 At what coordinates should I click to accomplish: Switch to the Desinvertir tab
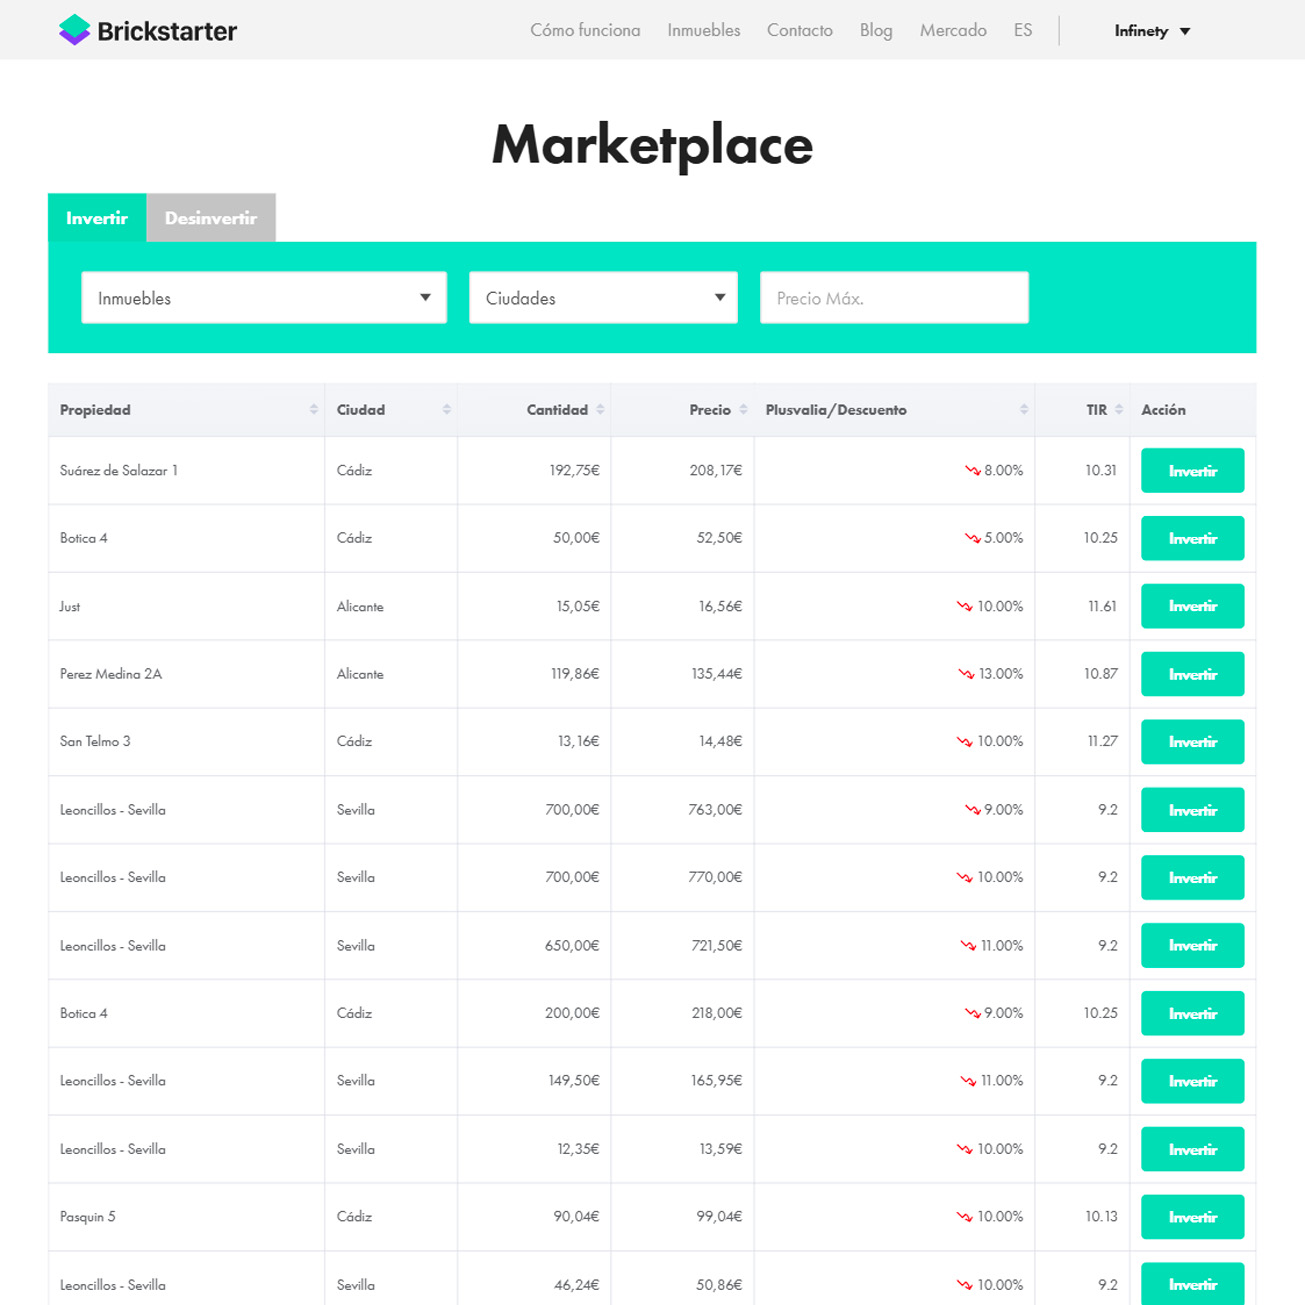pyautogui.click(x=211, y=218)
